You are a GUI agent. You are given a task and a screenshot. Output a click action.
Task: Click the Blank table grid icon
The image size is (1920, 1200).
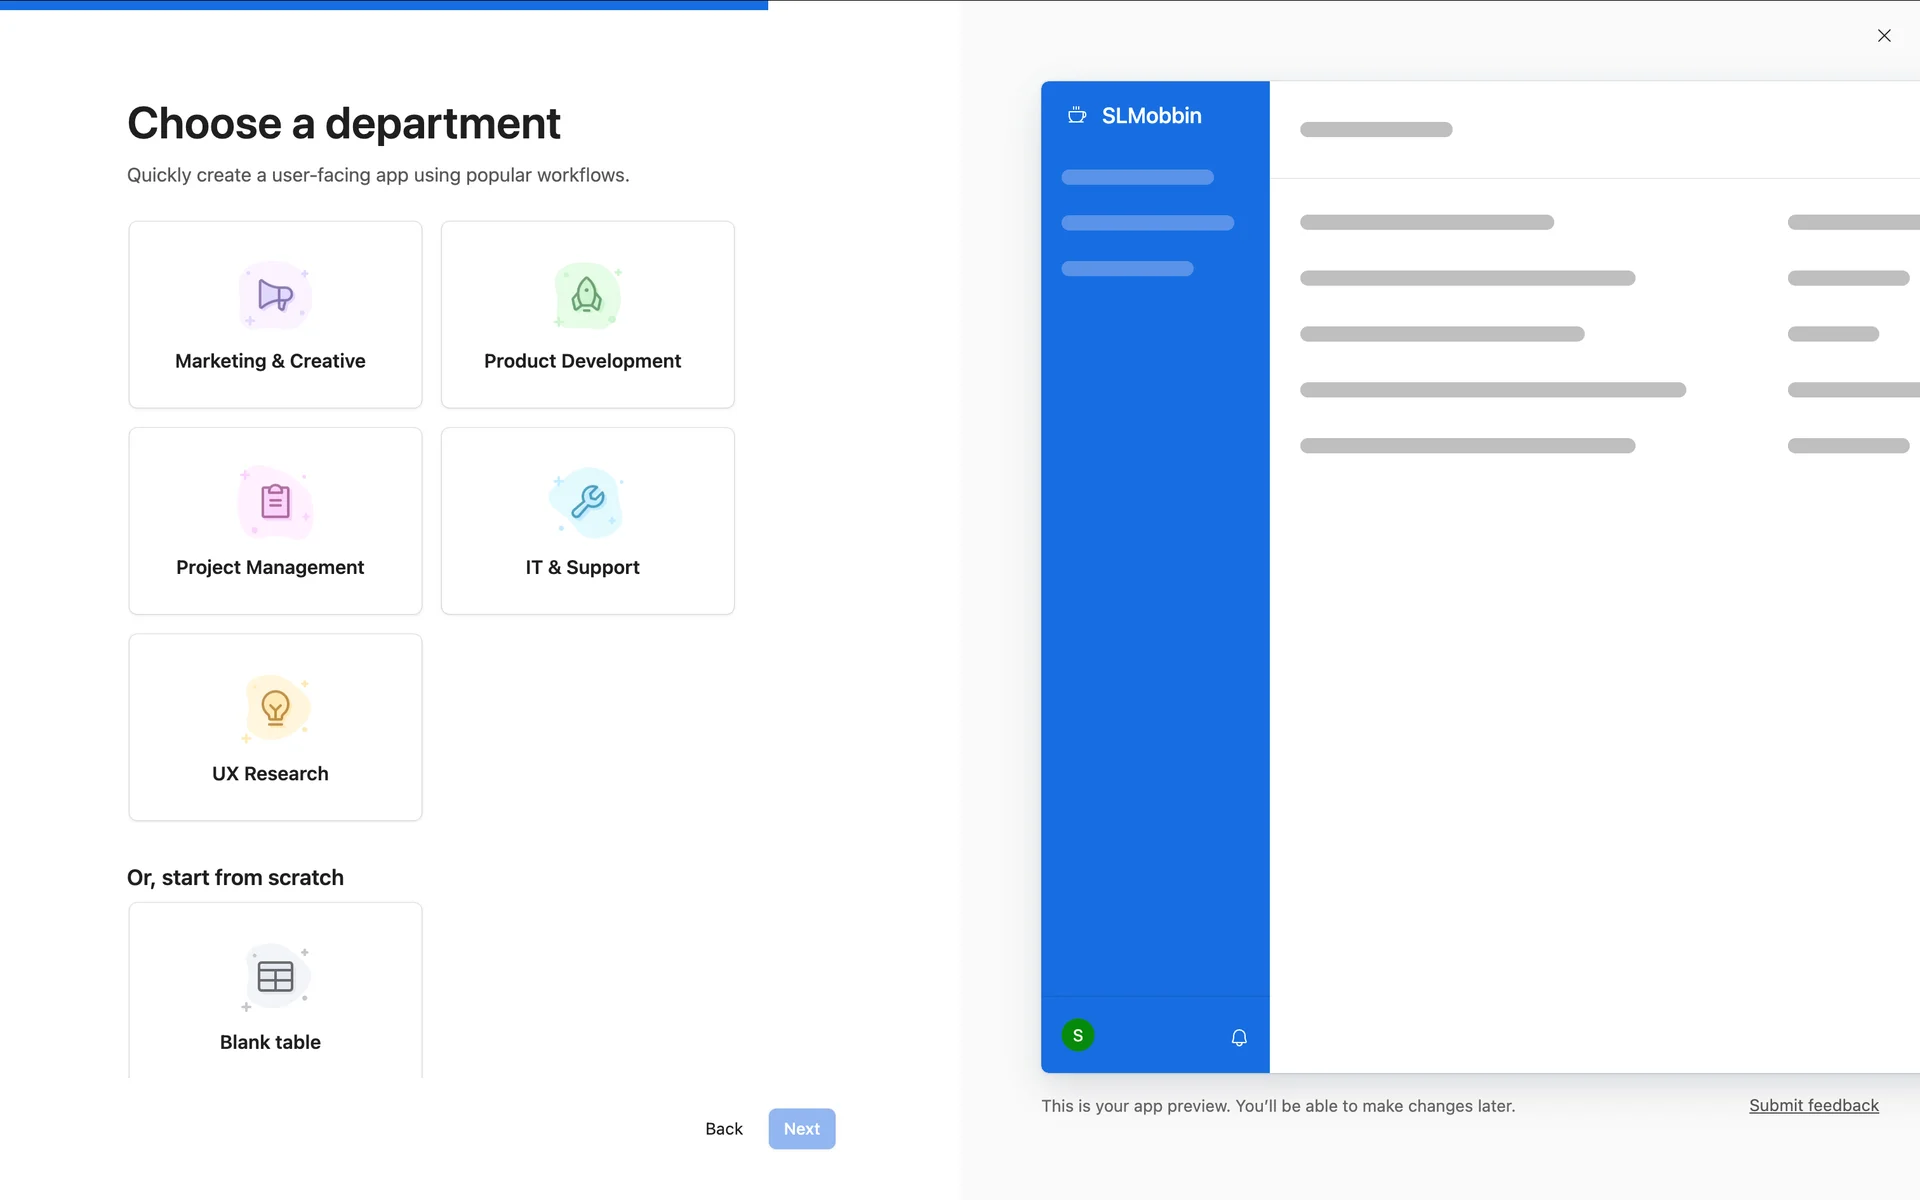click(x=275, y=976)
